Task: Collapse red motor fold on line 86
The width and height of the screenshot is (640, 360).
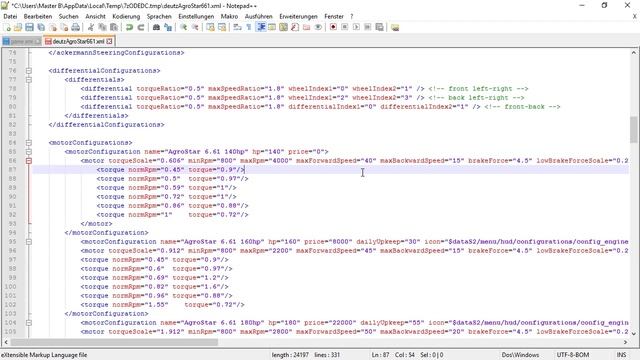Action: point(29,161)
